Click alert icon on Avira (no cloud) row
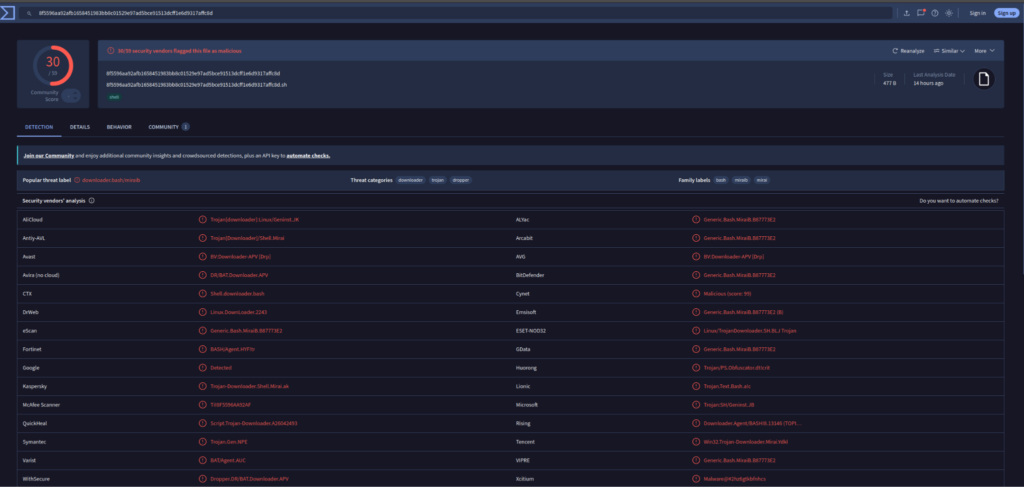The image size is (1024, 487). [202, 275]
